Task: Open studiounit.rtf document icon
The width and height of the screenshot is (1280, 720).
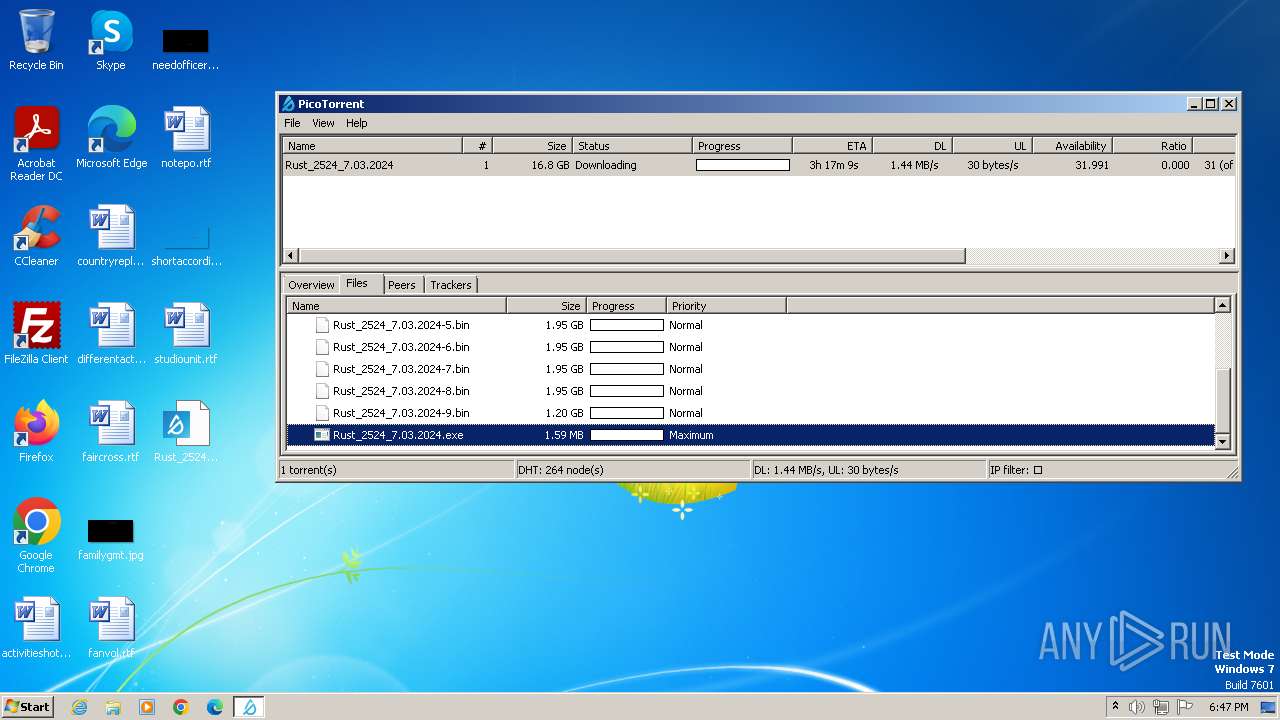Action: [186, 334]
